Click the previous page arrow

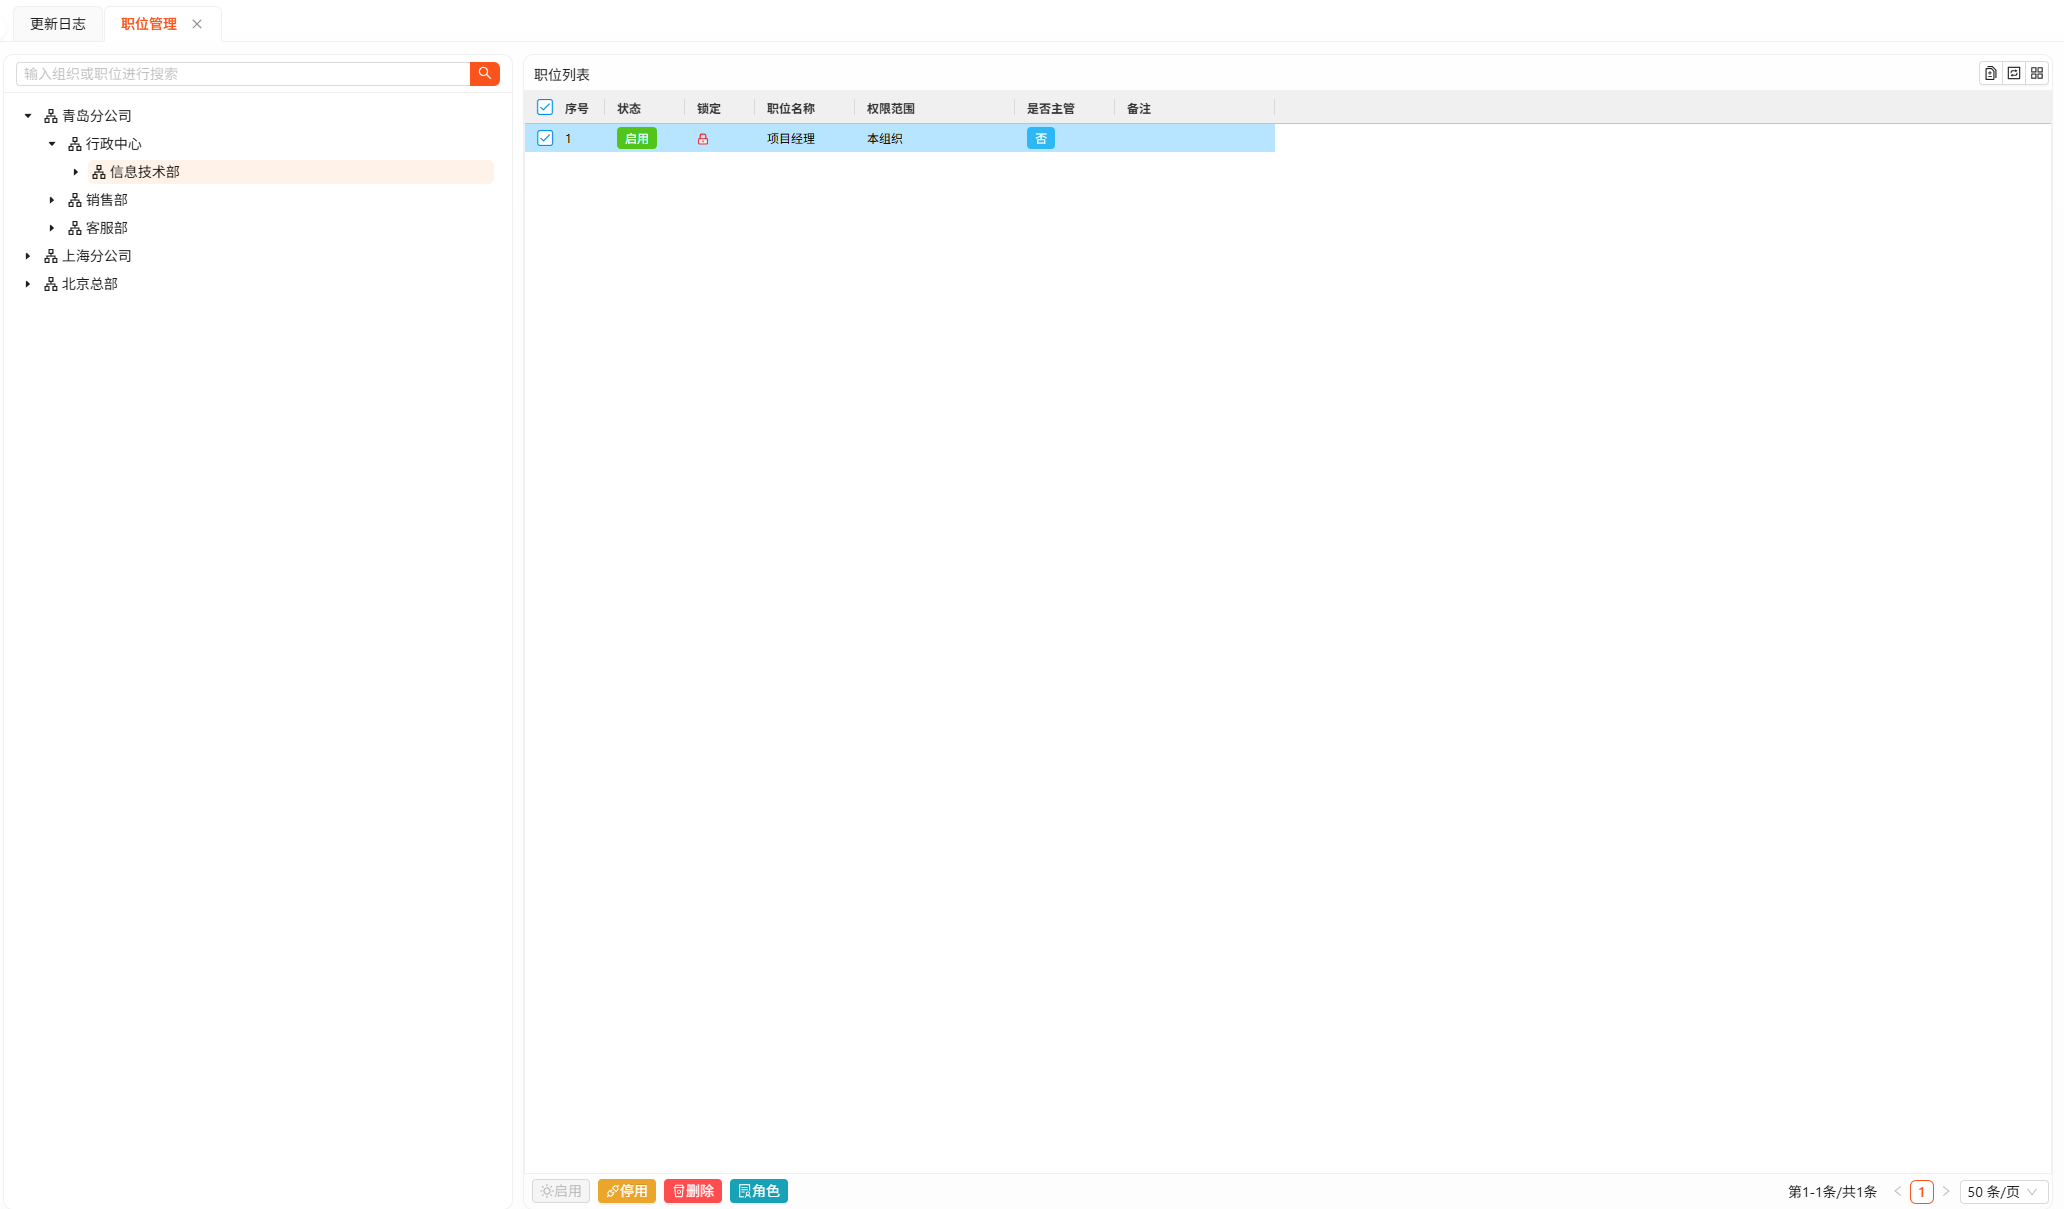click(x=1897, y=1191)
